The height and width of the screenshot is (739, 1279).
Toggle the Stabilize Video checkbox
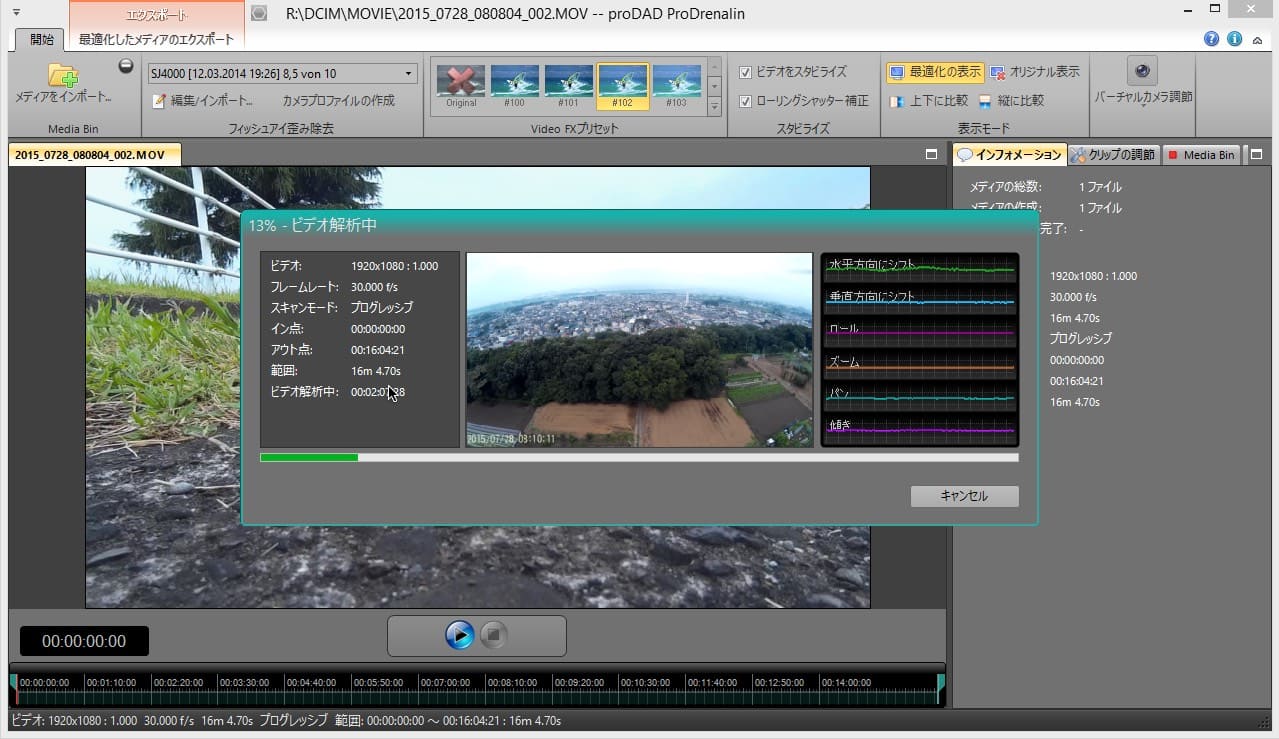[745, 72]
